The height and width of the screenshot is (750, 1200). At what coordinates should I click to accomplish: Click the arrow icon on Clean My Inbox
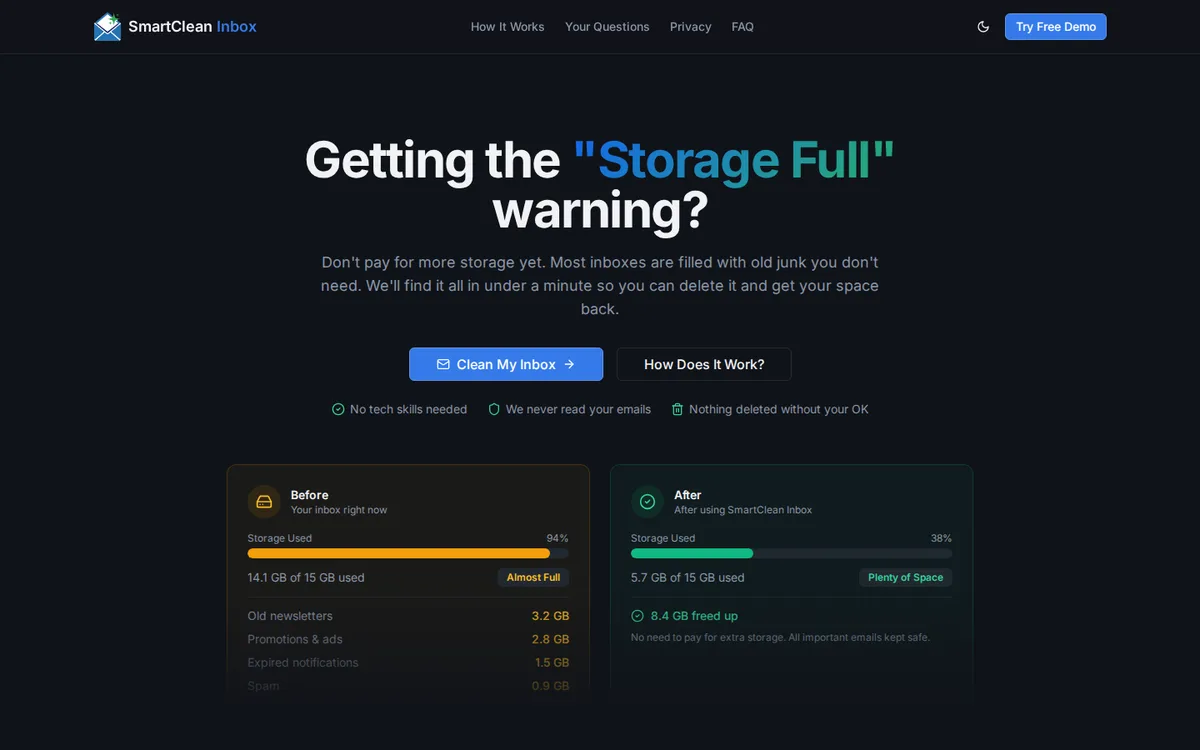(x=569, y=365)
